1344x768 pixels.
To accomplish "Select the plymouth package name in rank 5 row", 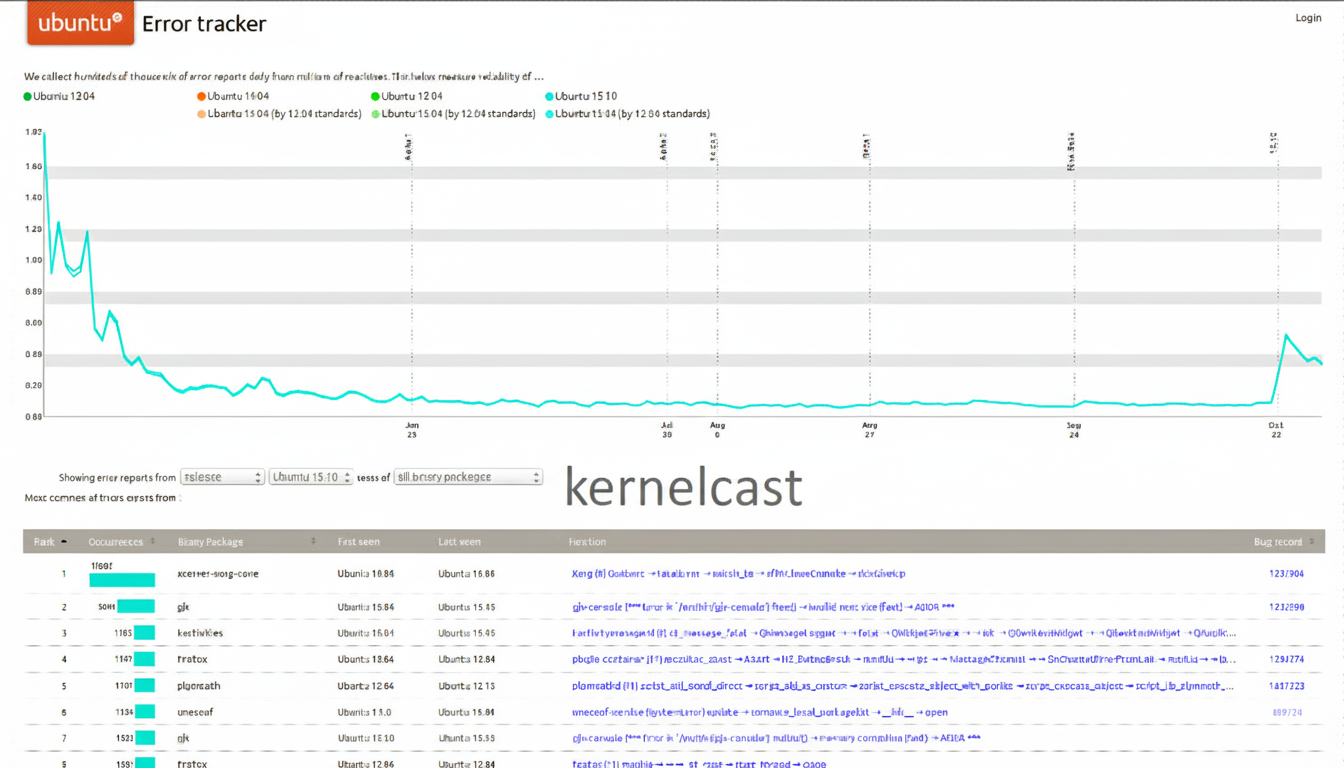I will tap(199, 686).
